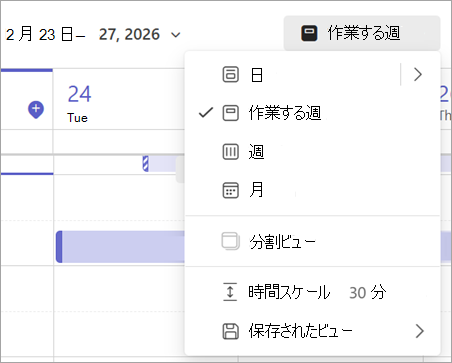Click the 保存されたビュー label
Image resolution: width=452 pixels, height=363 pixels.
tap(300, 331)
